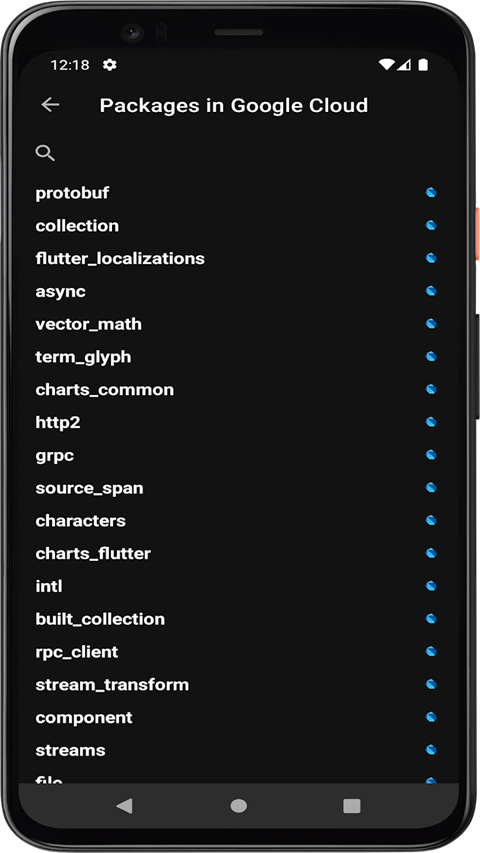
Task: Tap Android recent apps square button
Action: click(352, 806)
